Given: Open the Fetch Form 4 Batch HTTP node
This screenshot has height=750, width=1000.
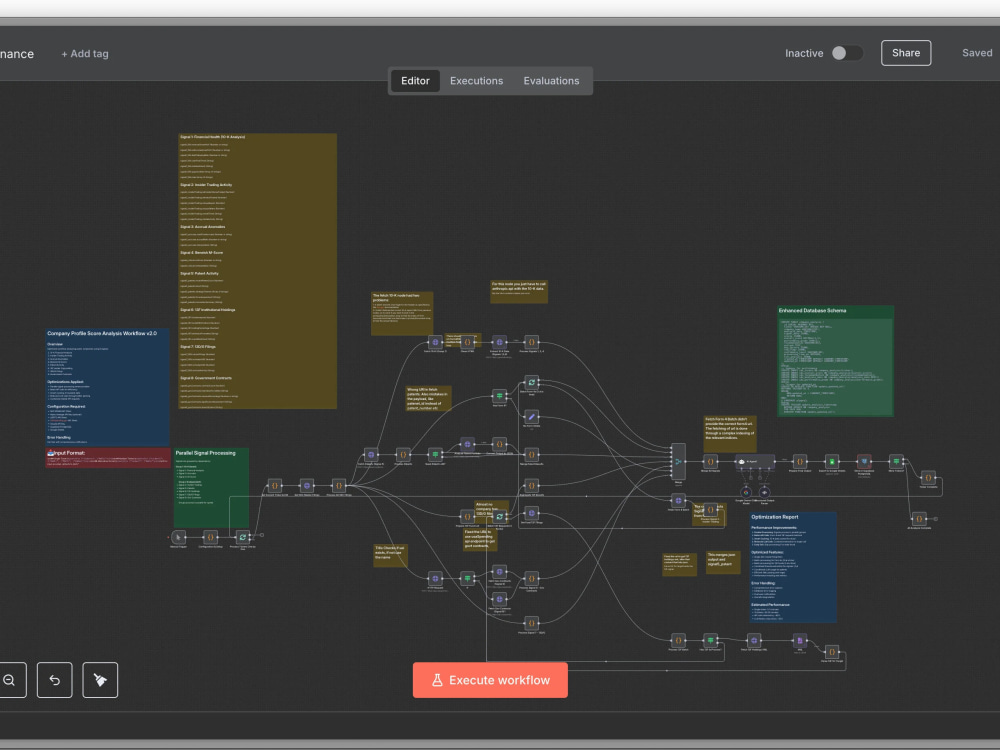Looking at the screenshot, I should tap(679, 501).
